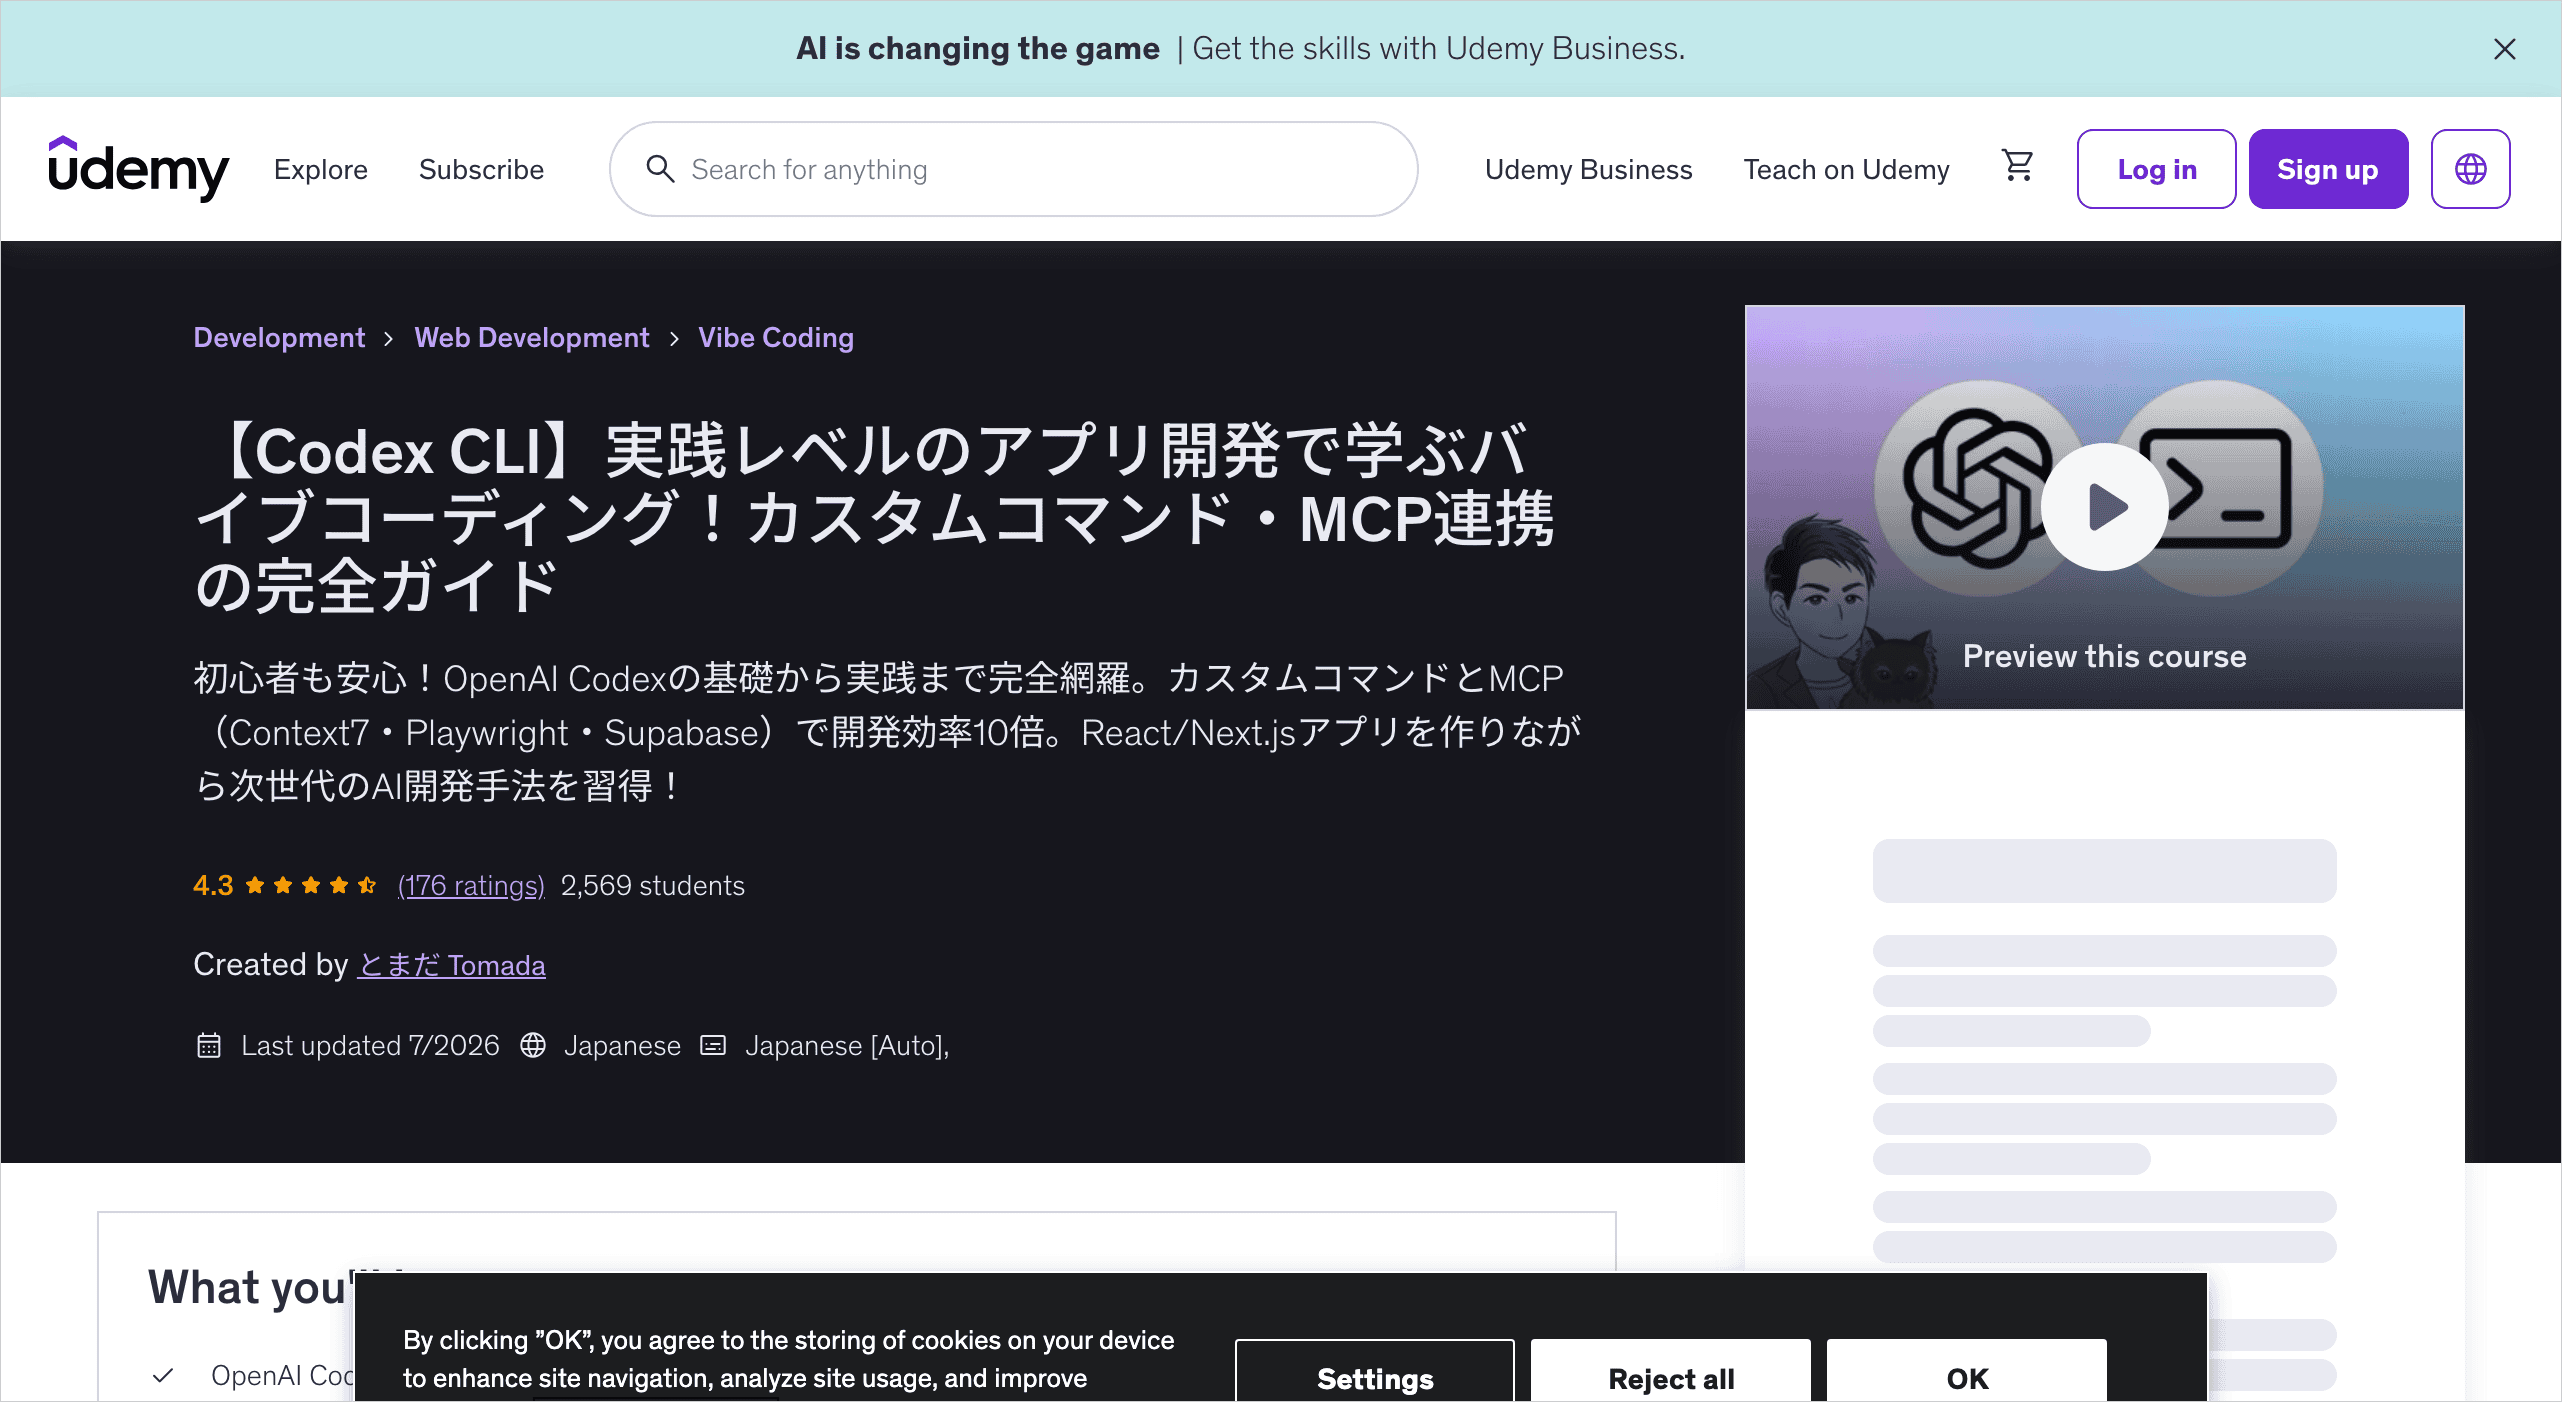Click the AI is changing the game banner text

978,49
